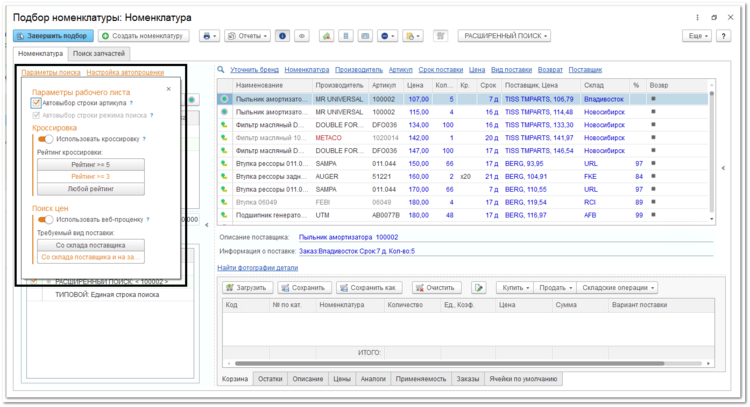Switch off Использовать веб-проценку toggle
This screenshot has width=750, height=407.
pos(45,220)
